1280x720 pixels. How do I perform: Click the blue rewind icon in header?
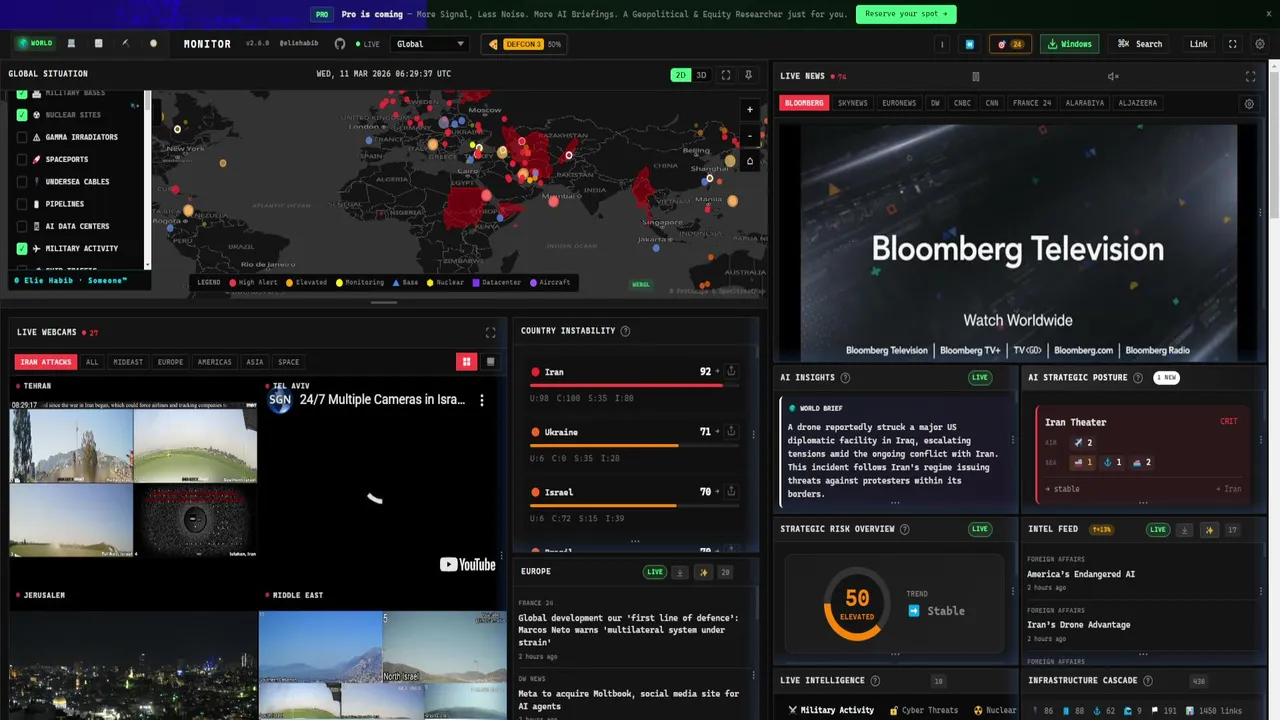point(969,44)
